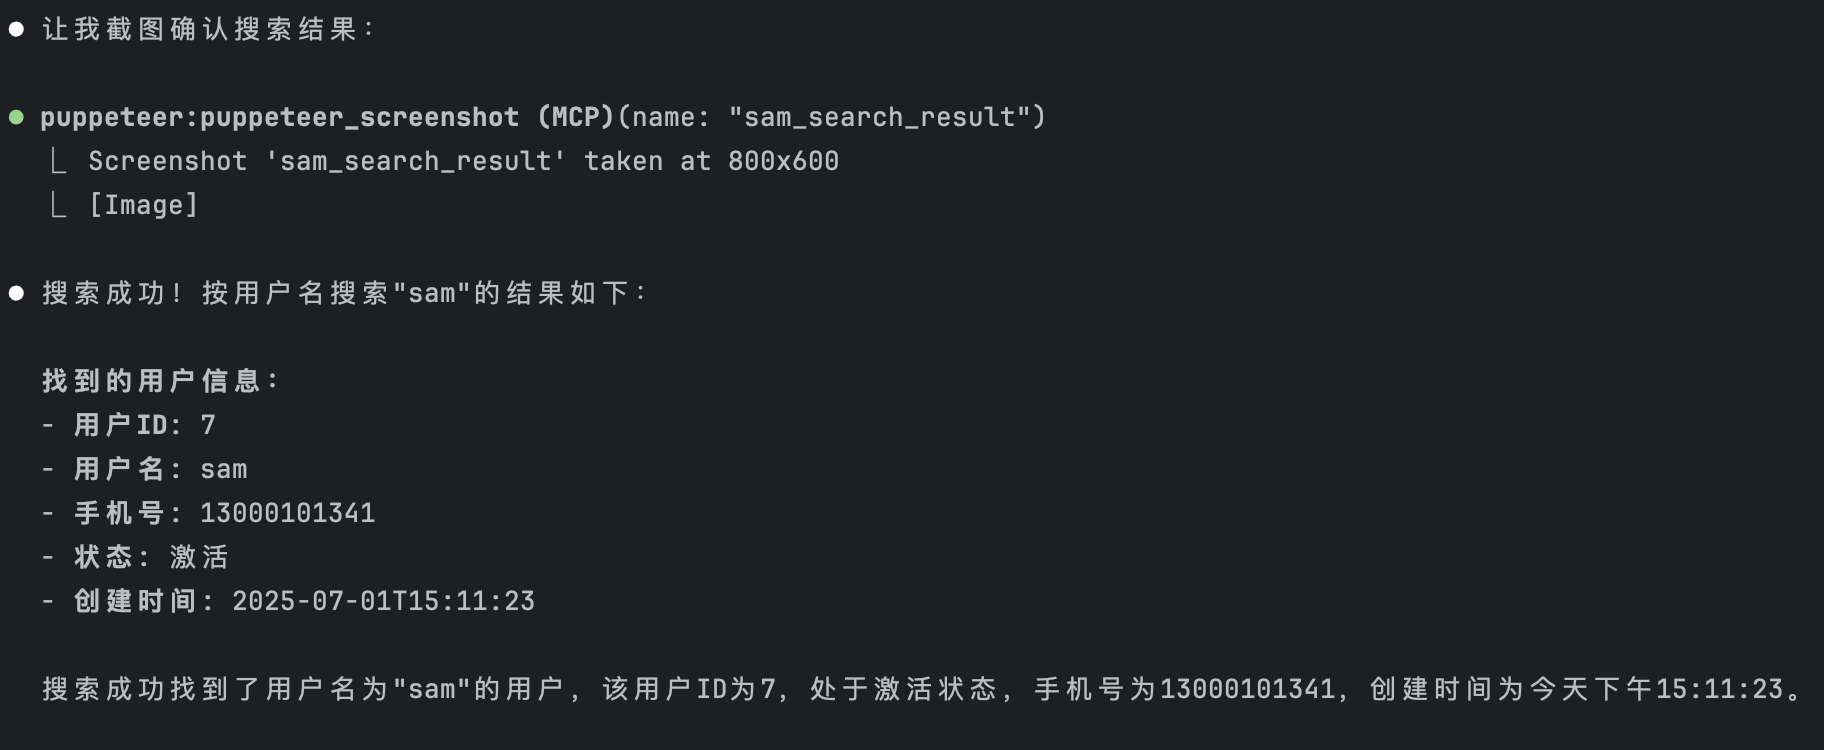Click the 用户名 value sam
1824x750 pixels.
point(224,469)
